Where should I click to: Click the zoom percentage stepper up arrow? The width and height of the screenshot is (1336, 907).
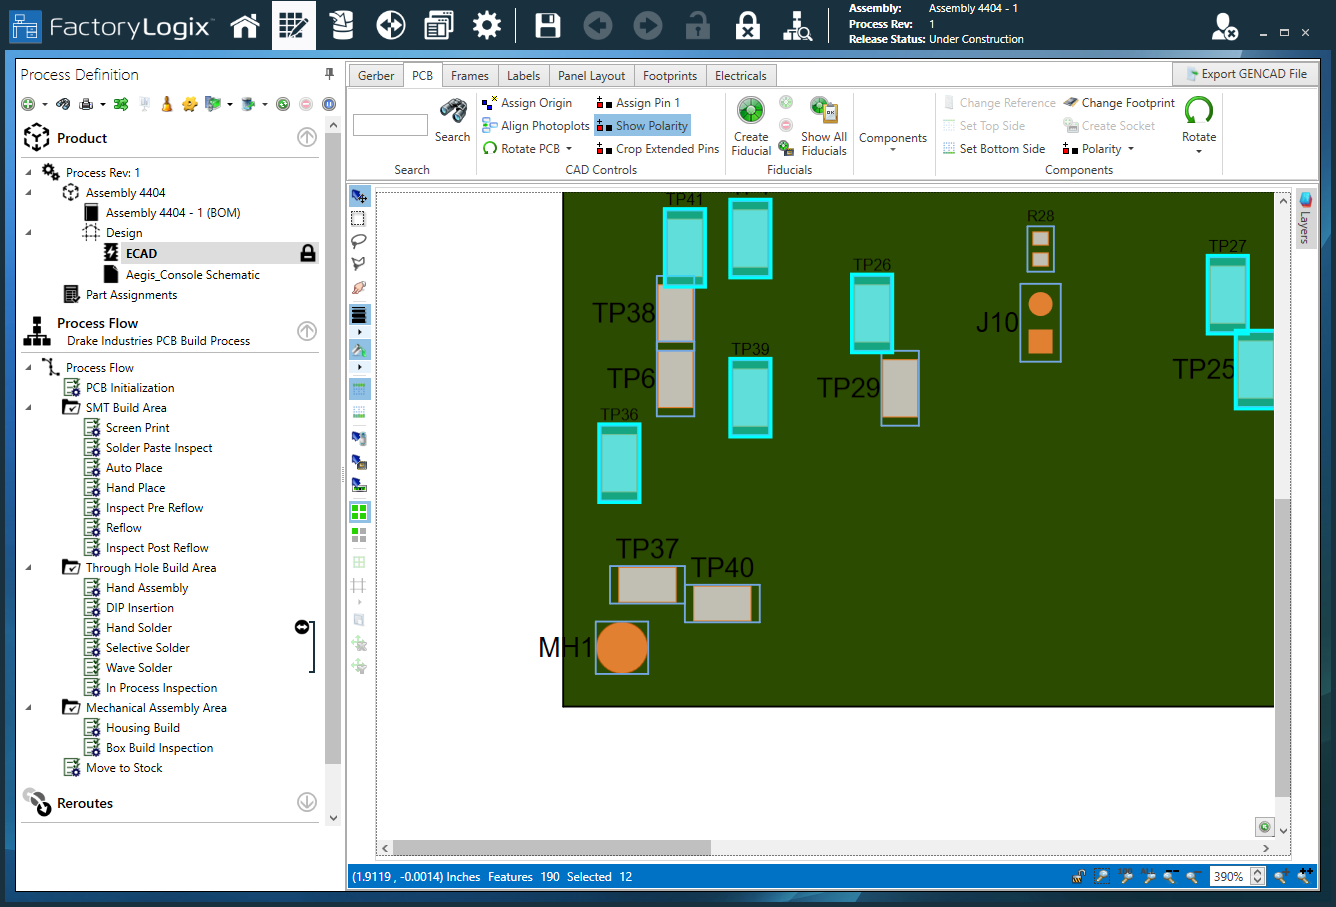tap(1258, 870)
